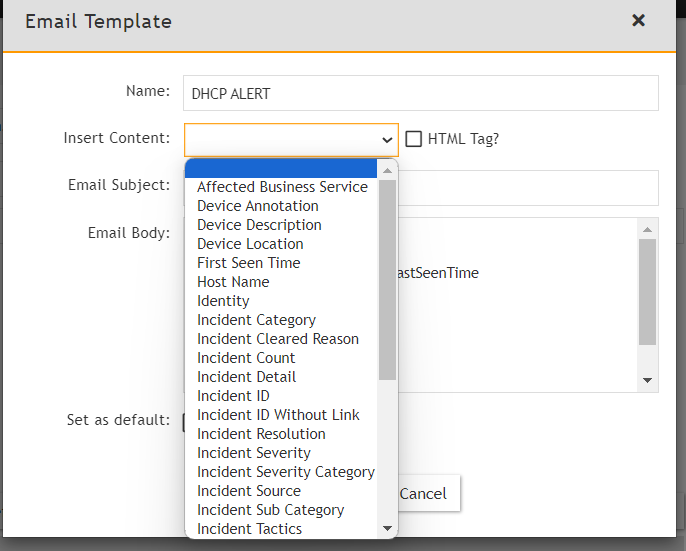Image resolution: width=686 pixels, height=551 pixels.
Task: Choose Incident ID Without Link
Action: click(278, 415)
